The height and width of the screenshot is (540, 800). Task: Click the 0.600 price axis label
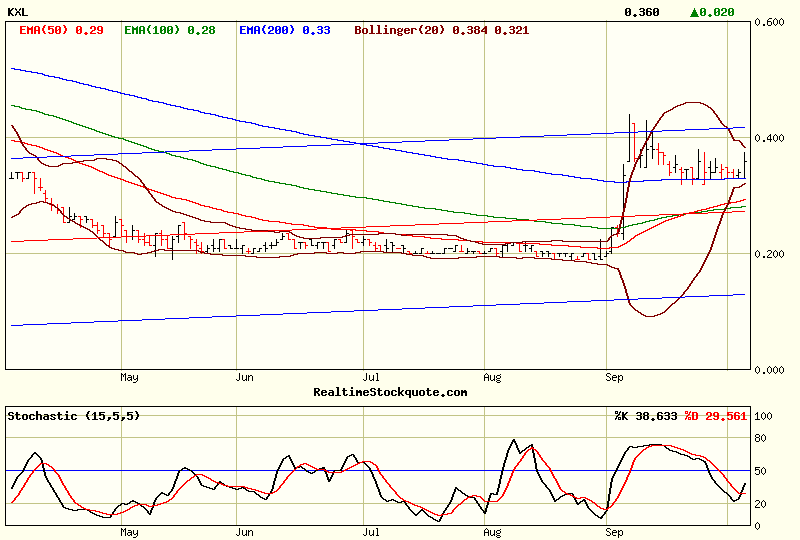[x=769, y=22]
